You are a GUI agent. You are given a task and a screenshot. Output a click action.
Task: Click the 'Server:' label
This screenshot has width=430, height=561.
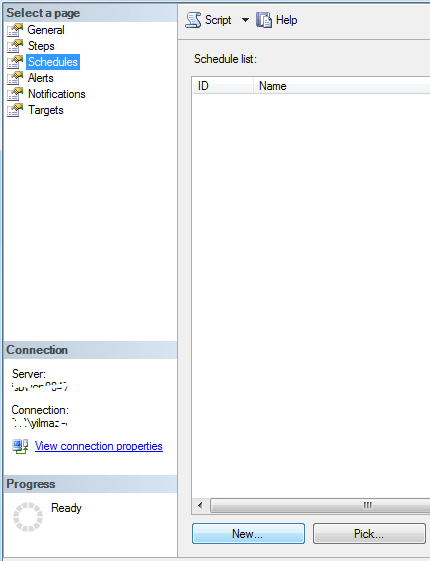click(29, 374)
